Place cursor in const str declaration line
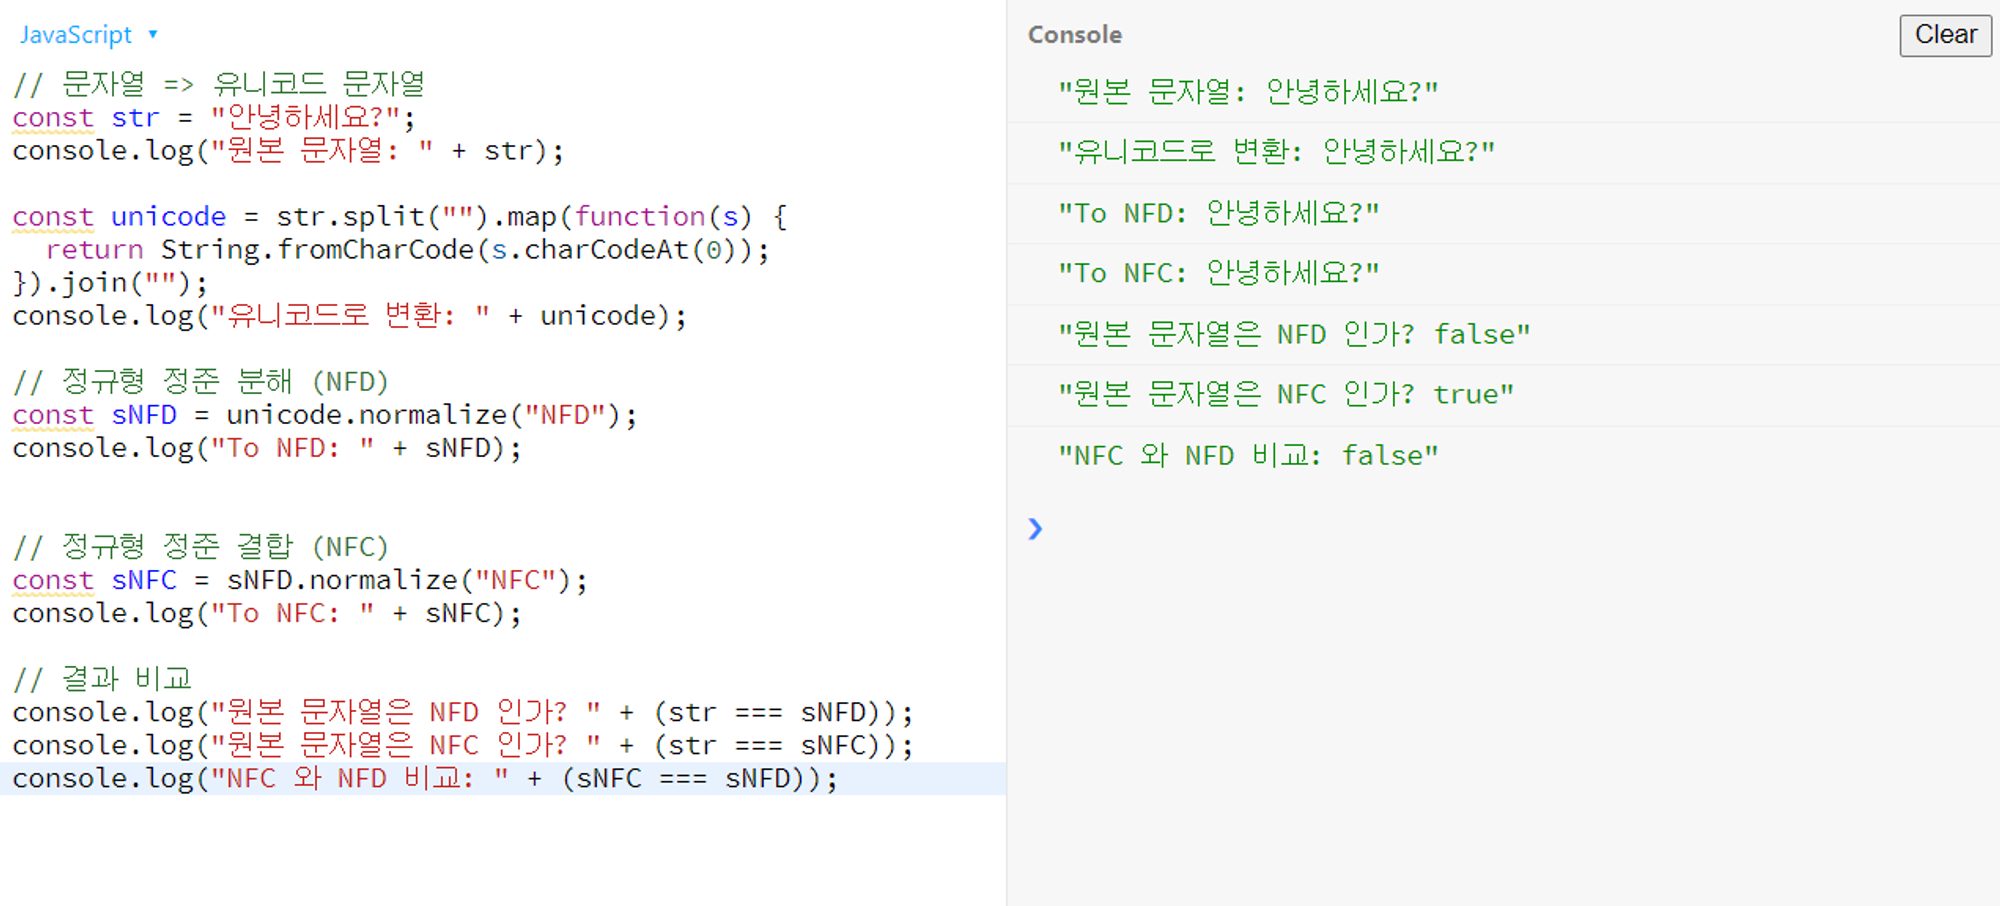2000x906 pixels. click(x=214, y=118)
